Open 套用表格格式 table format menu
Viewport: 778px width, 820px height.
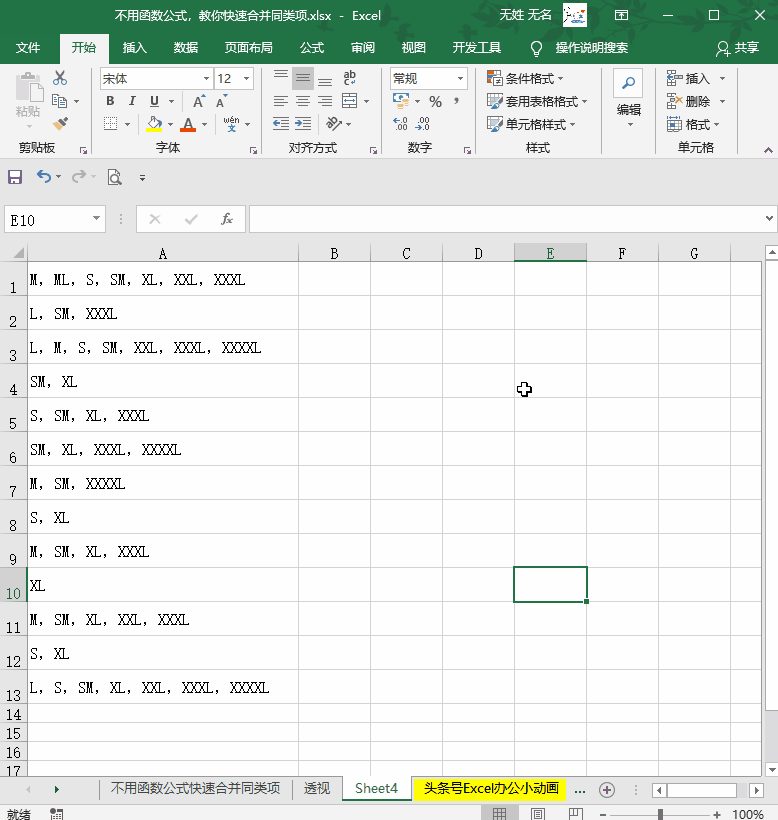click(537, 101)
